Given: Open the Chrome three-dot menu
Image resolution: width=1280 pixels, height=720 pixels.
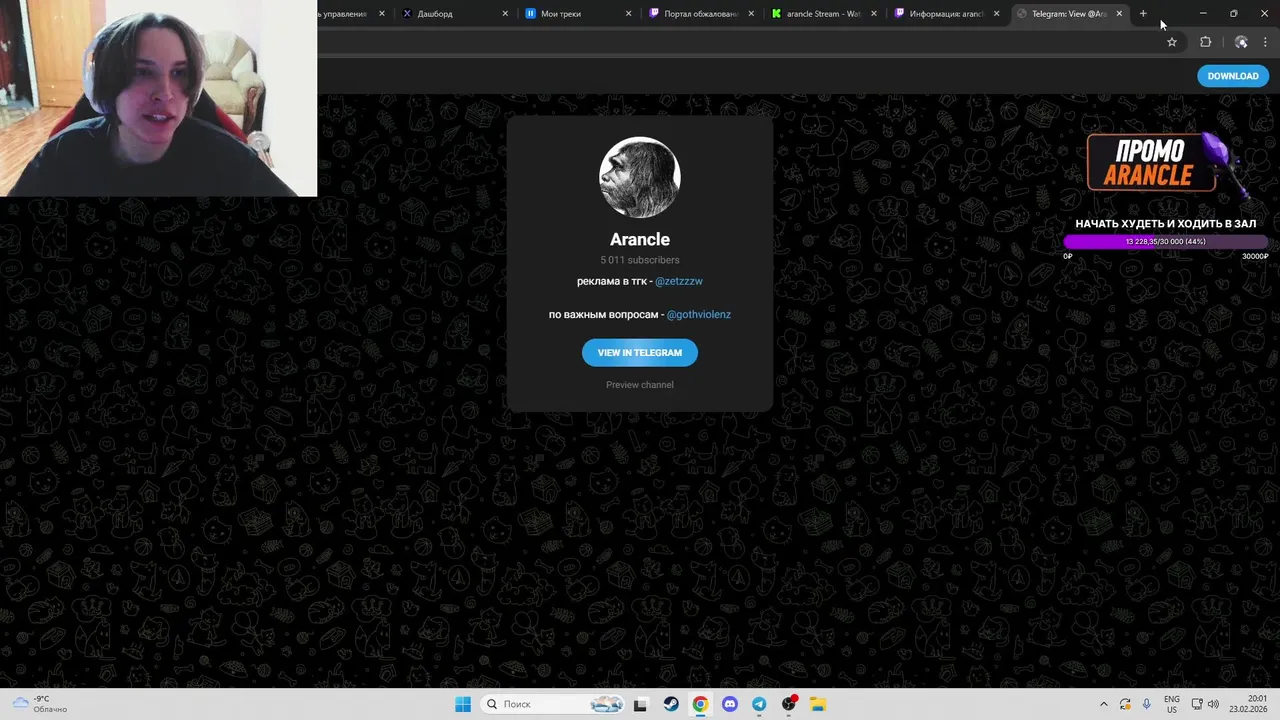Looking at the screenshot, I should [x=1265, y=42].
